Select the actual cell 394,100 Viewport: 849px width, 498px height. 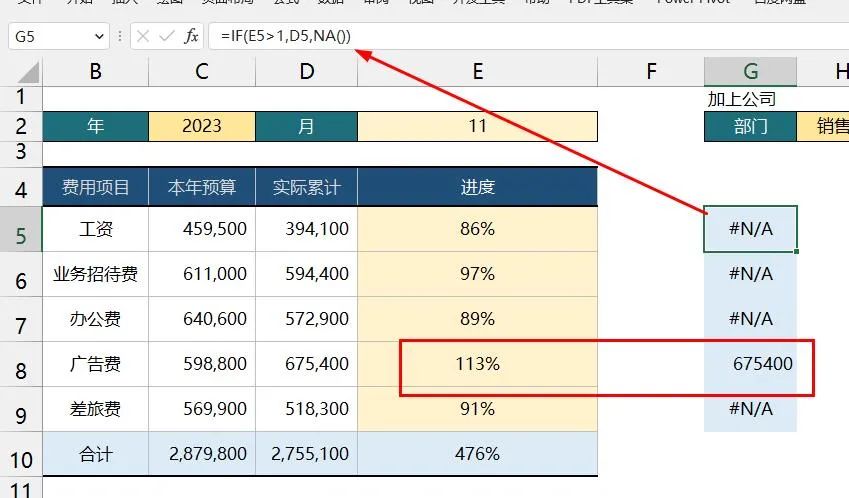pyautogui.click(x=306, y=229)
